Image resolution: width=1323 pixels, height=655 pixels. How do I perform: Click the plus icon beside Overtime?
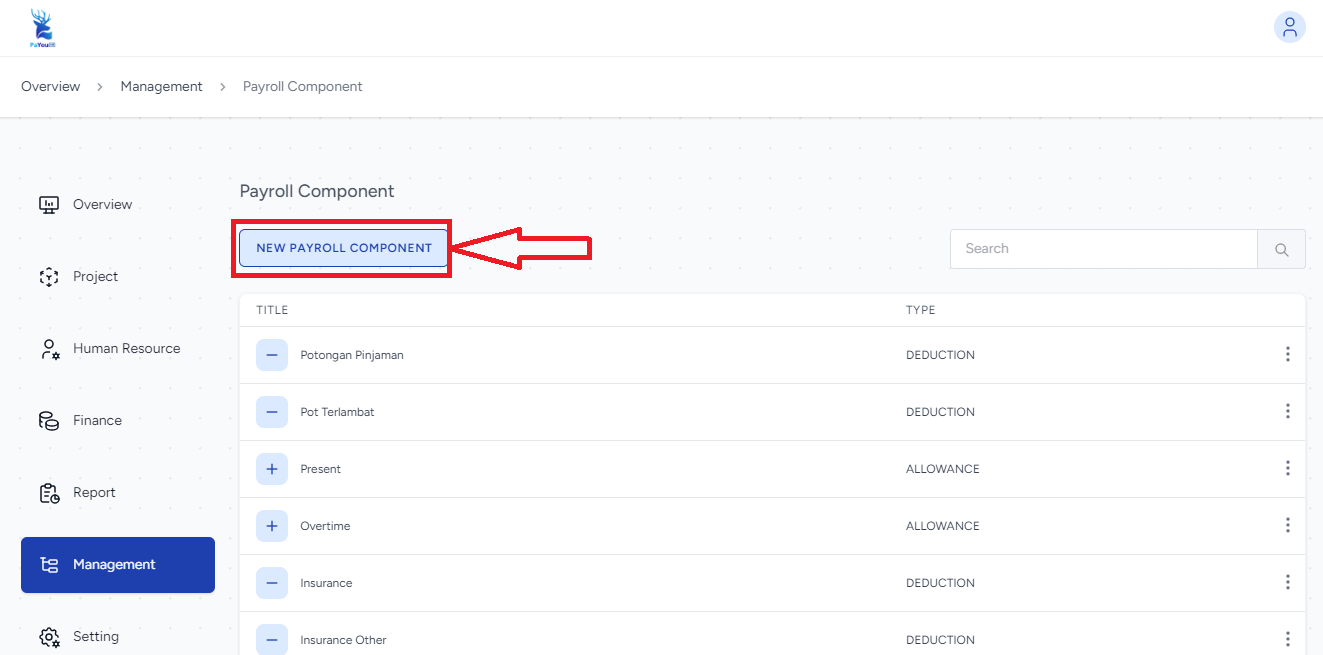click(x=272, y=526)
